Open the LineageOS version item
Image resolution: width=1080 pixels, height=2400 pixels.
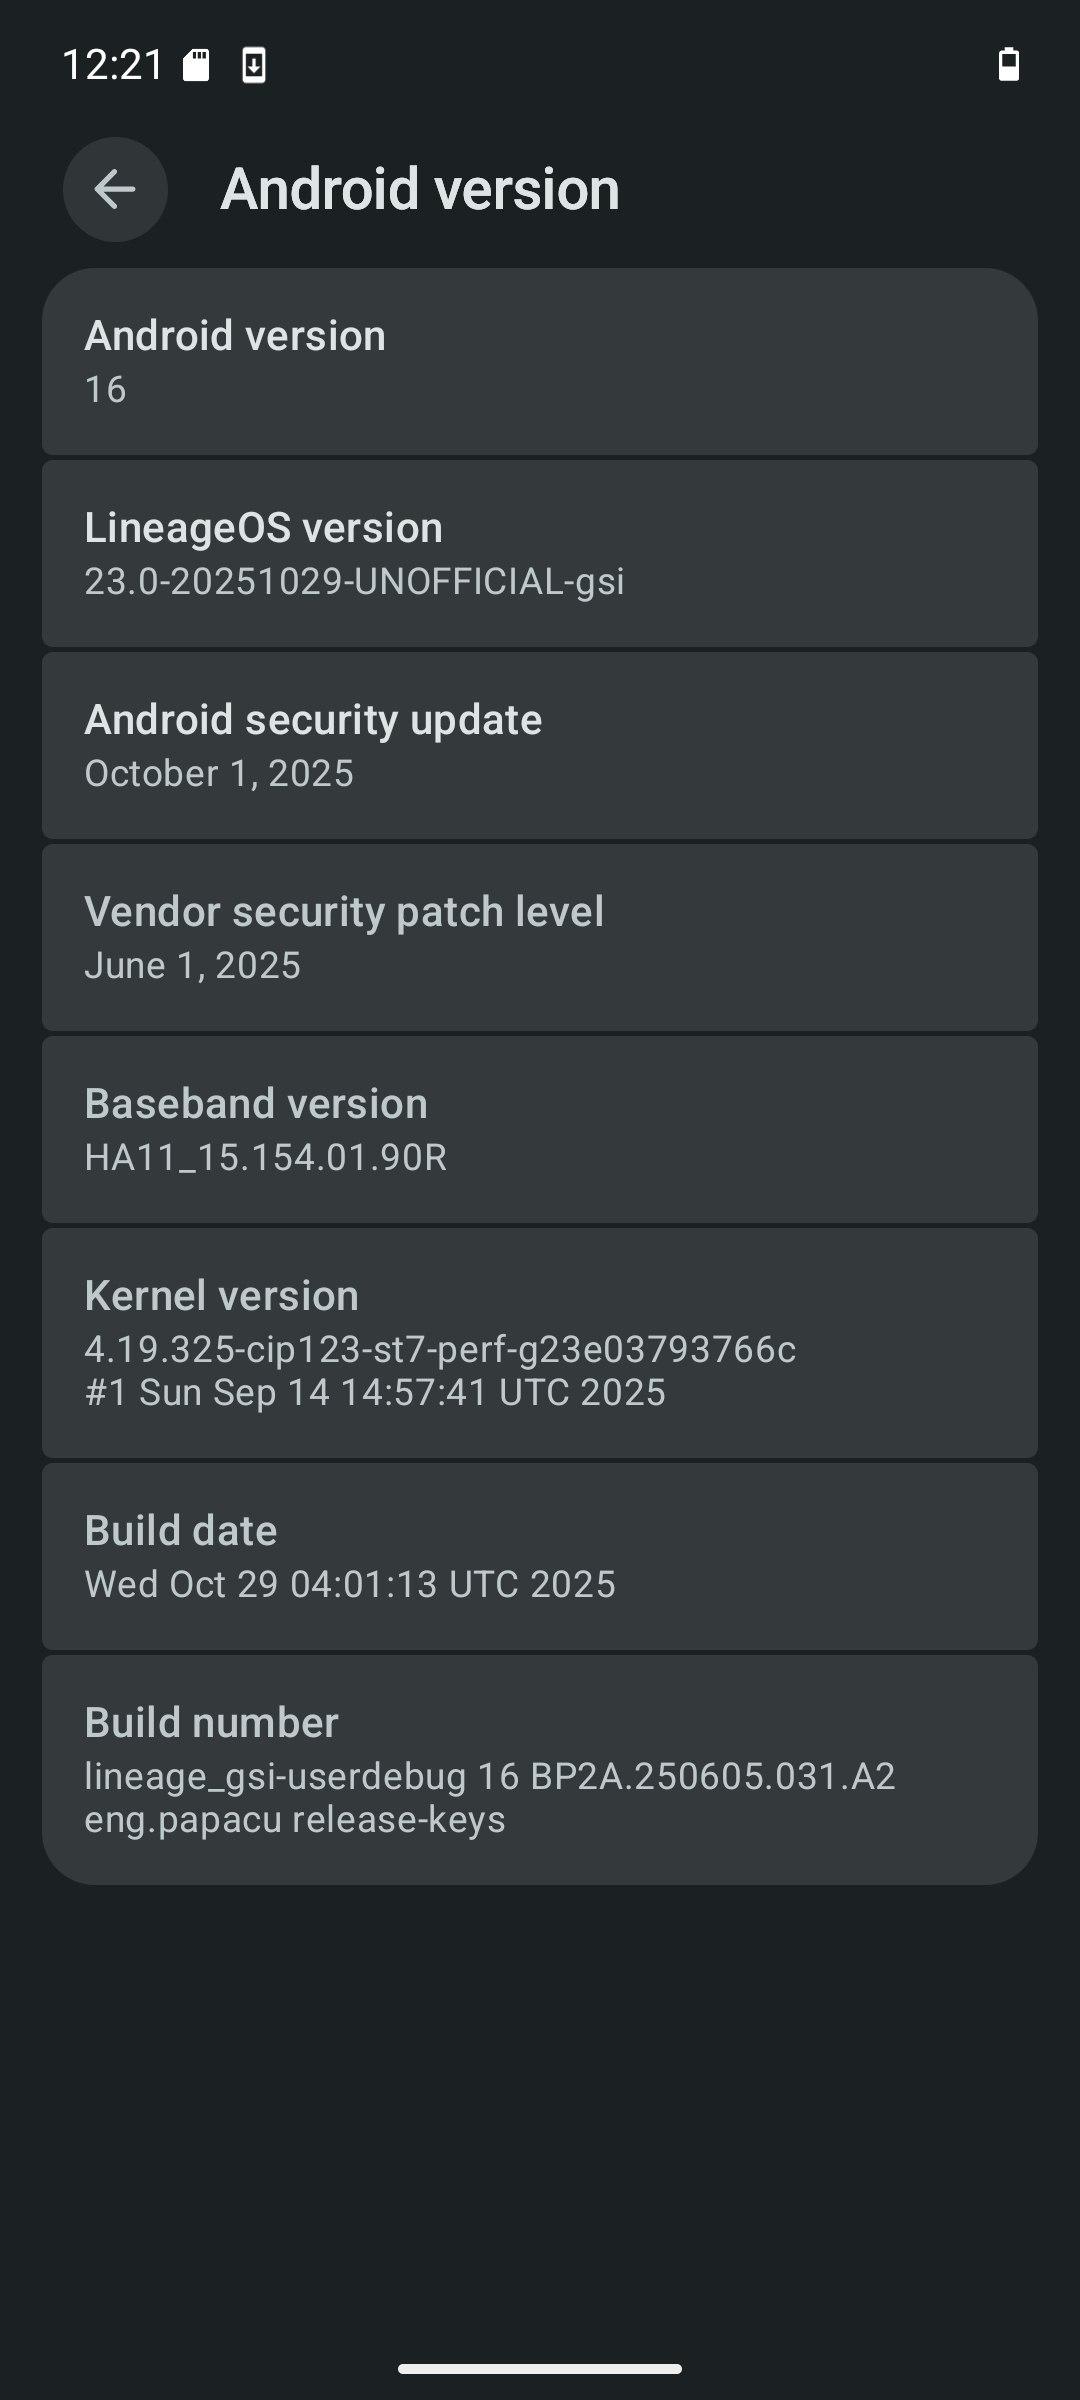(x=540, y=554)
